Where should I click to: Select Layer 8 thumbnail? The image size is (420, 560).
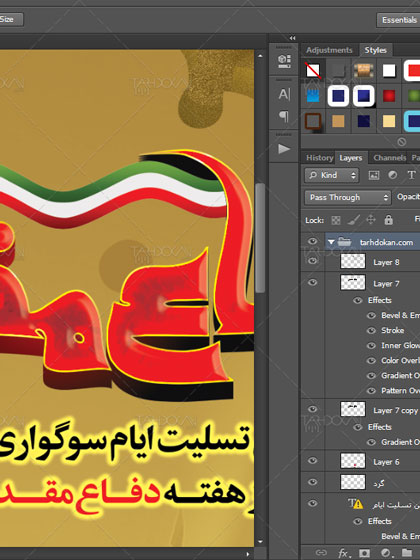(x=353, y=261)
